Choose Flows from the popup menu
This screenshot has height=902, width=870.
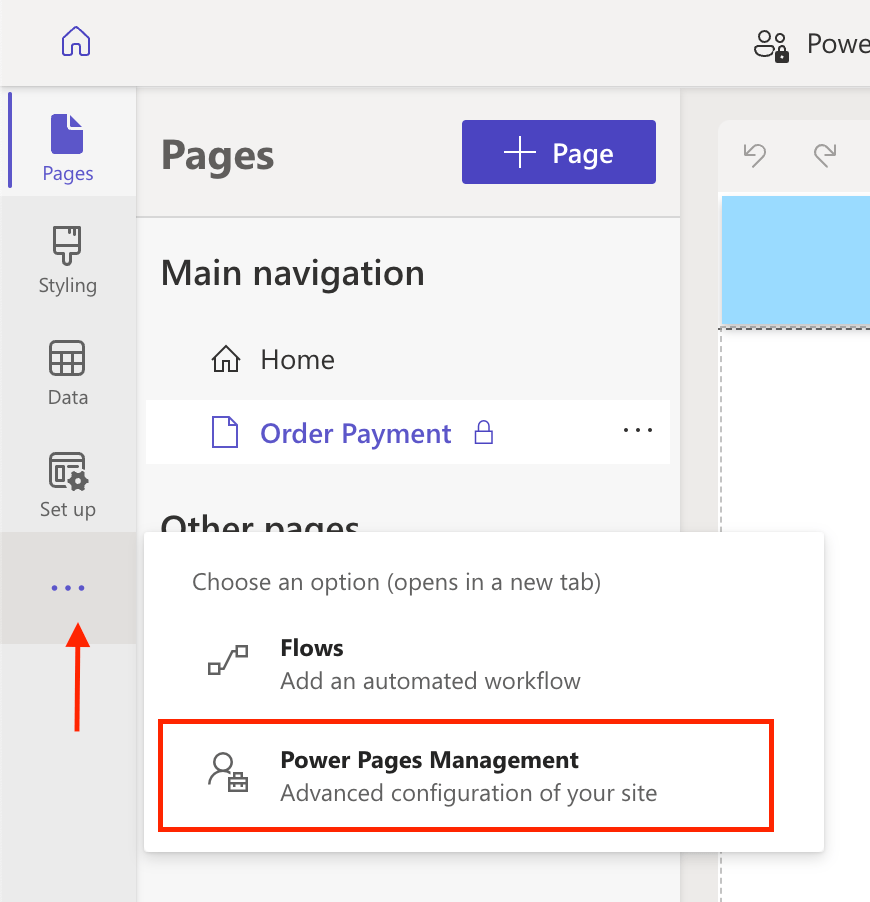312,649
